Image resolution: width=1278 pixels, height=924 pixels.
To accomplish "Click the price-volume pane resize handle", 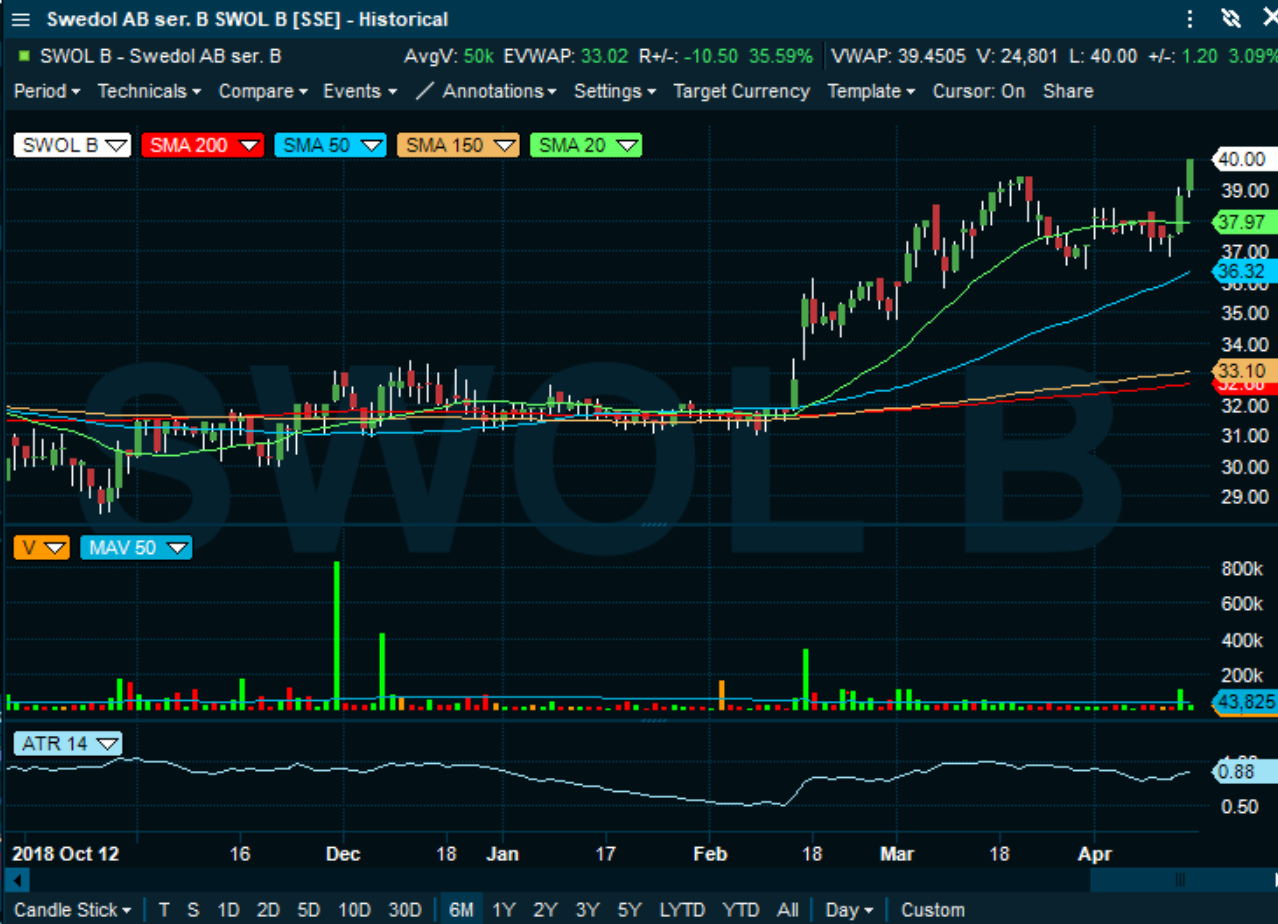I will (654, 524).
